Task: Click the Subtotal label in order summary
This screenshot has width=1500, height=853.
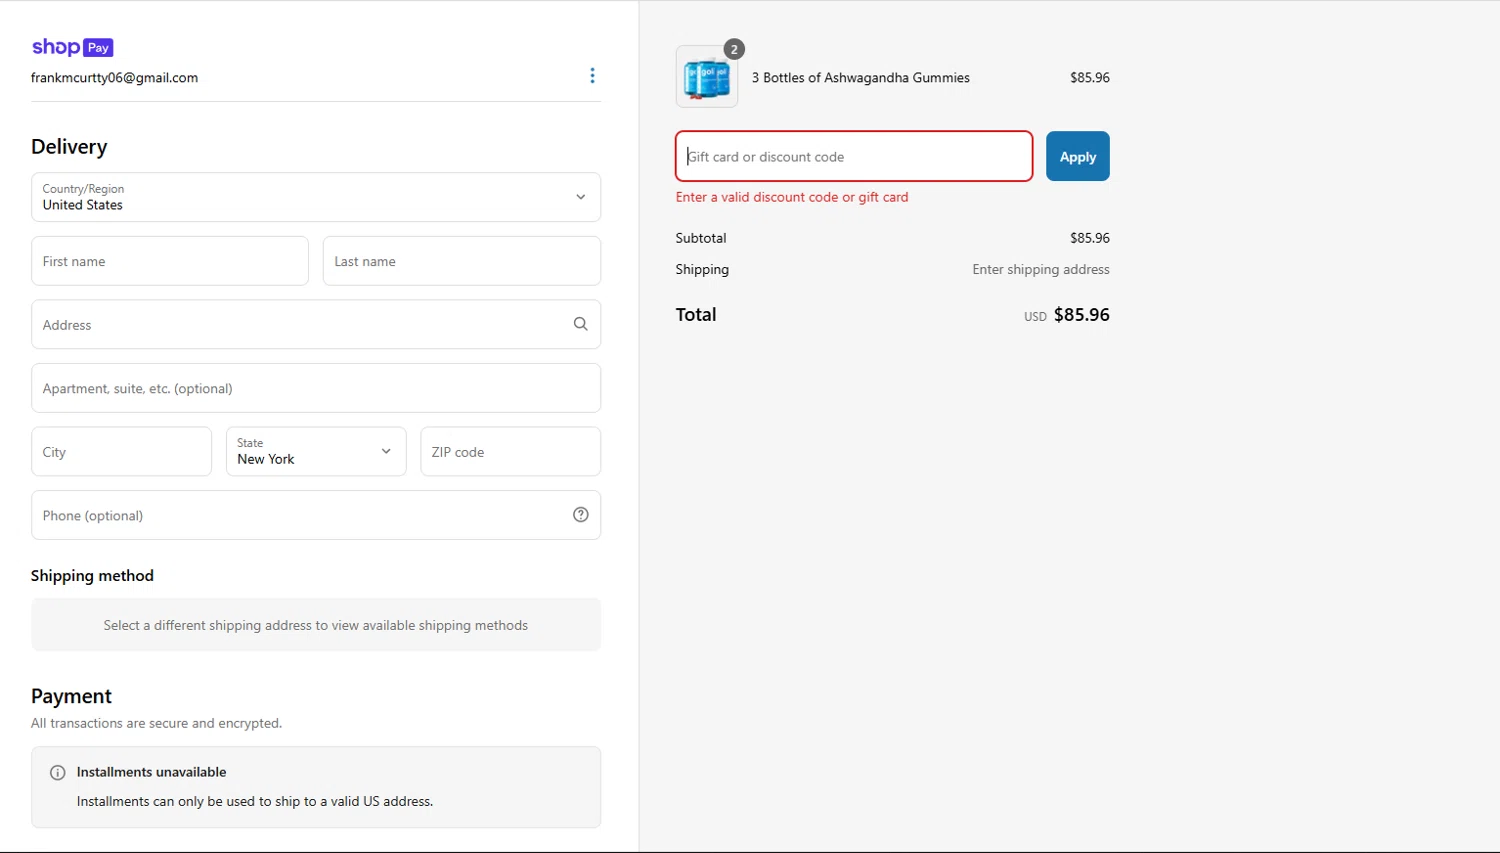Action: point(701,238)
